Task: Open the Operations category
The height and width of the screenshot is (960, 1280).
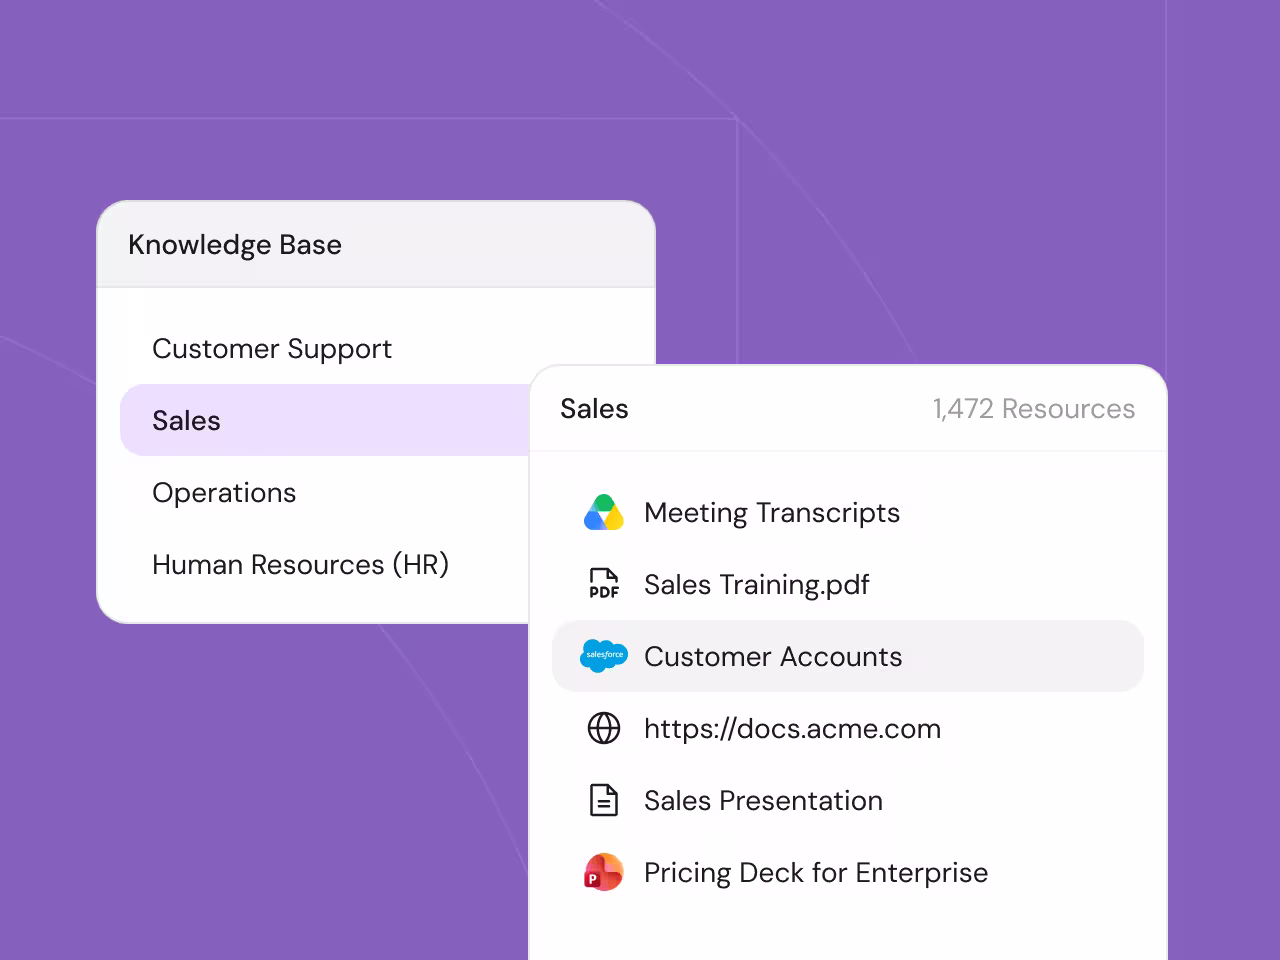Action: point(224,492)
